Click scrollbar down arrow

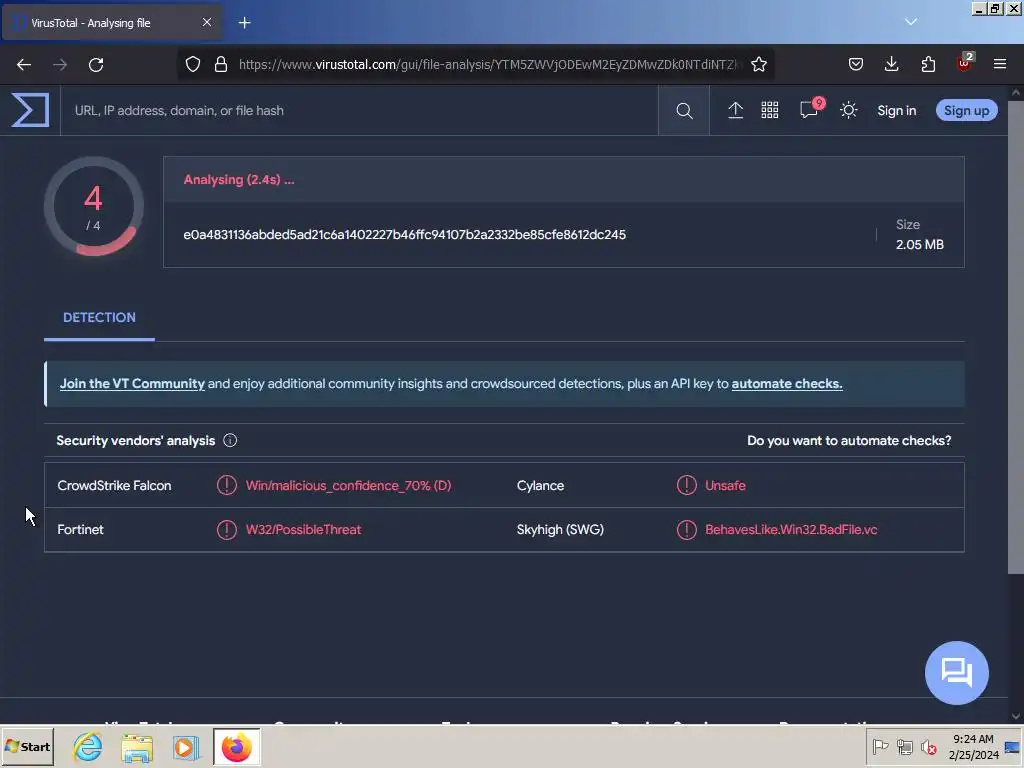tap(1016, 716)
